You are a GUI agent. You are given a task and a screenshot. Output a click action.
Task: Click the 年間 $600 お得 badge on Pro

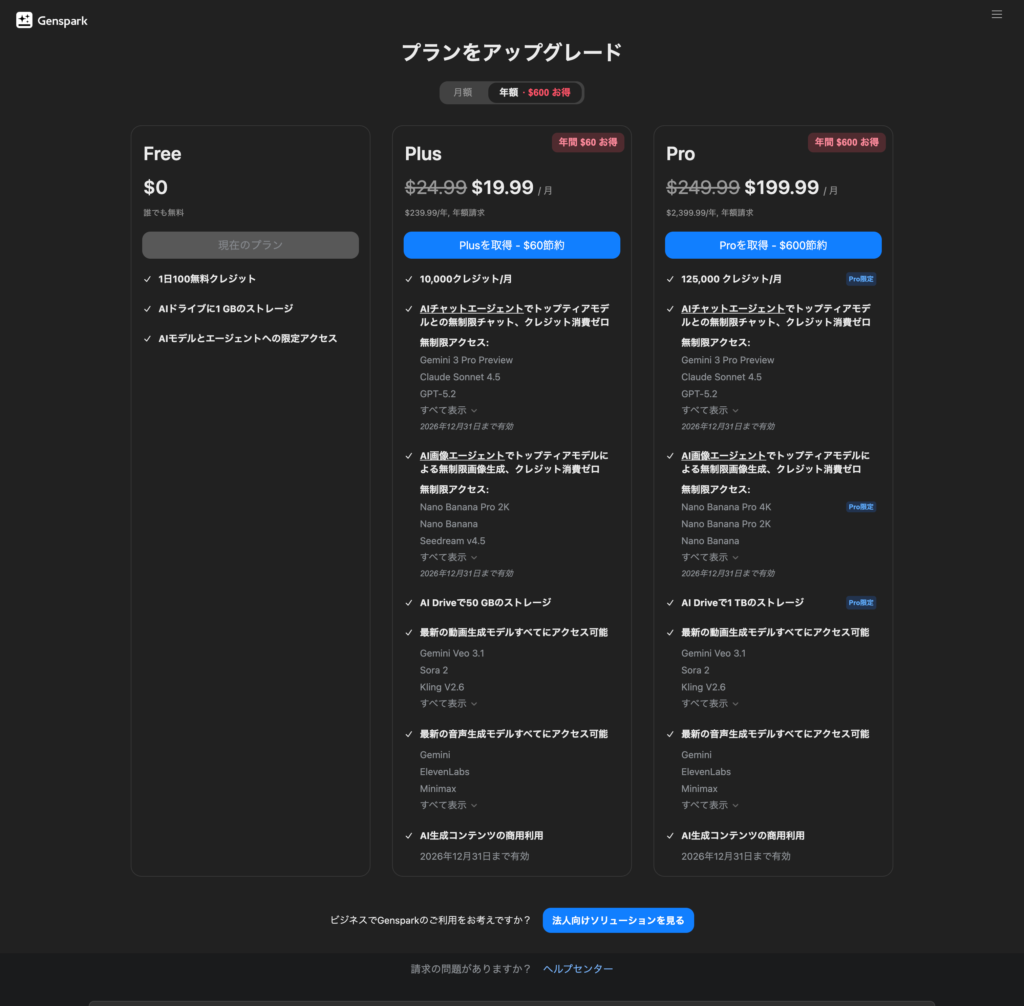846,142
